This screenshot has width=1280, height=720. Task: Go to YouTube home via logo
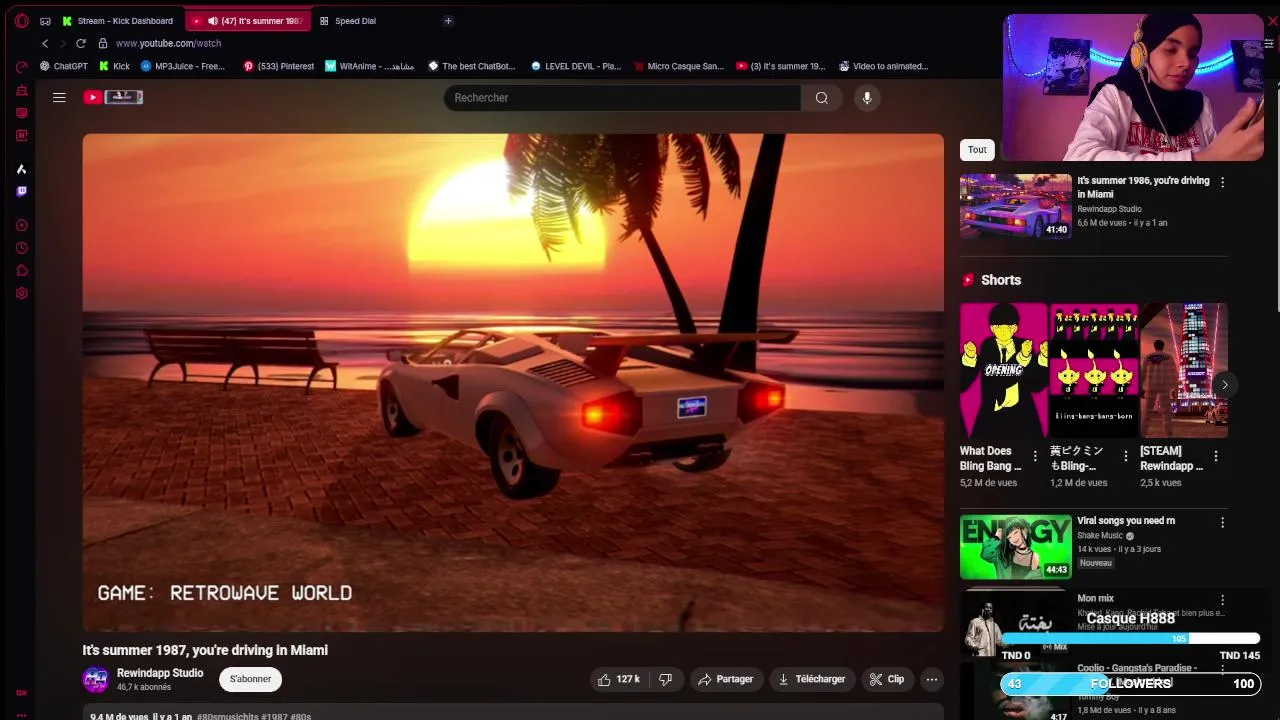coord(113,97)
